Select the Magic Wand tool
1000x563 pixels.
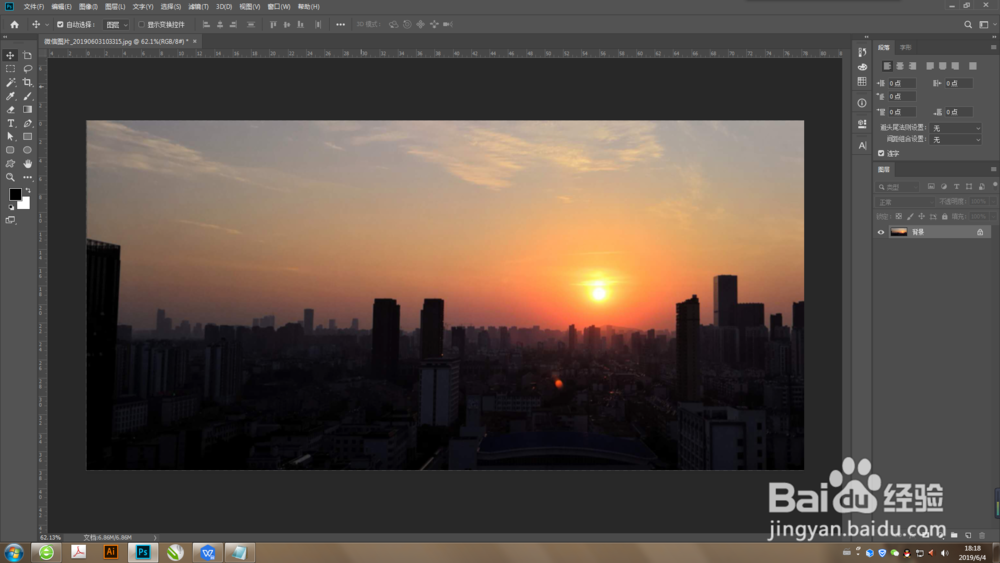coord(10,82)
